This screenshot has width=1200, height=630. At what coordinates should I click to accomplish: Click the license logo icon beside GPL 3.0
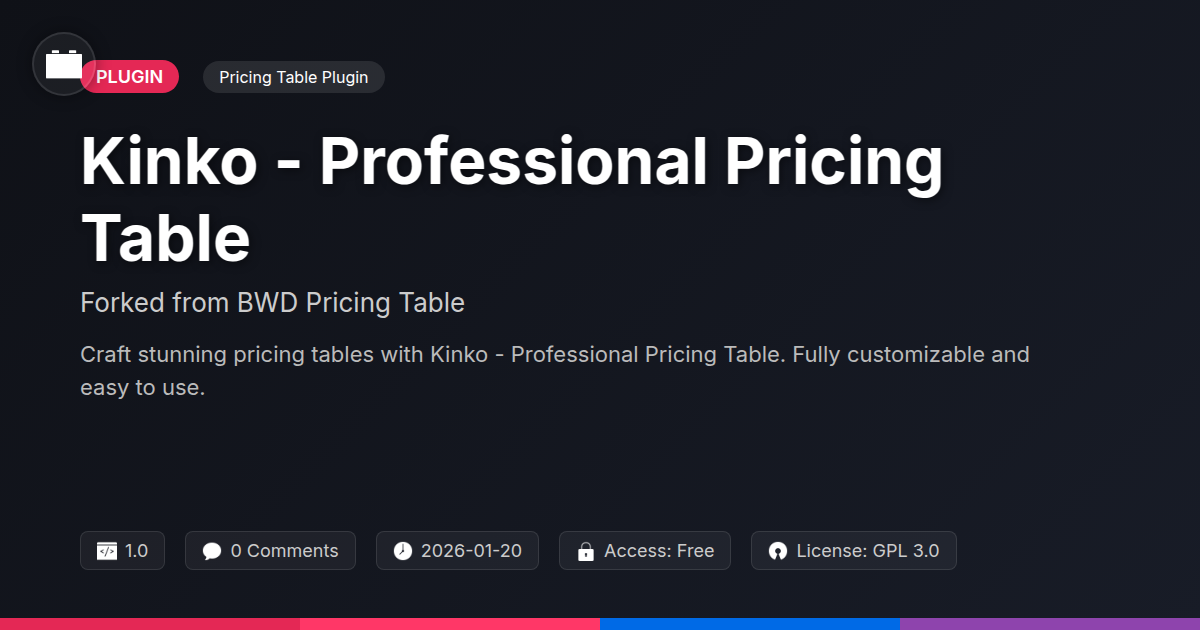point(778,551)
